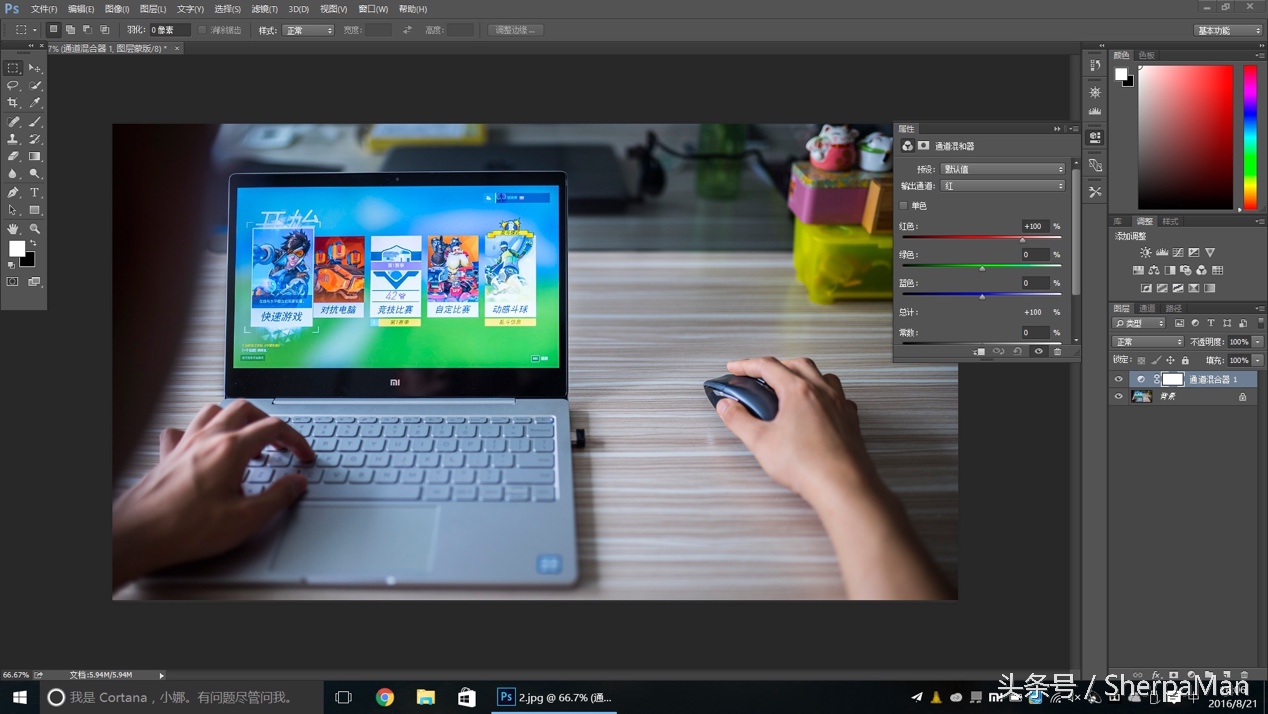
Task: Select the Dodge tool
Action: pyautogui.click(x=35, y=174)
